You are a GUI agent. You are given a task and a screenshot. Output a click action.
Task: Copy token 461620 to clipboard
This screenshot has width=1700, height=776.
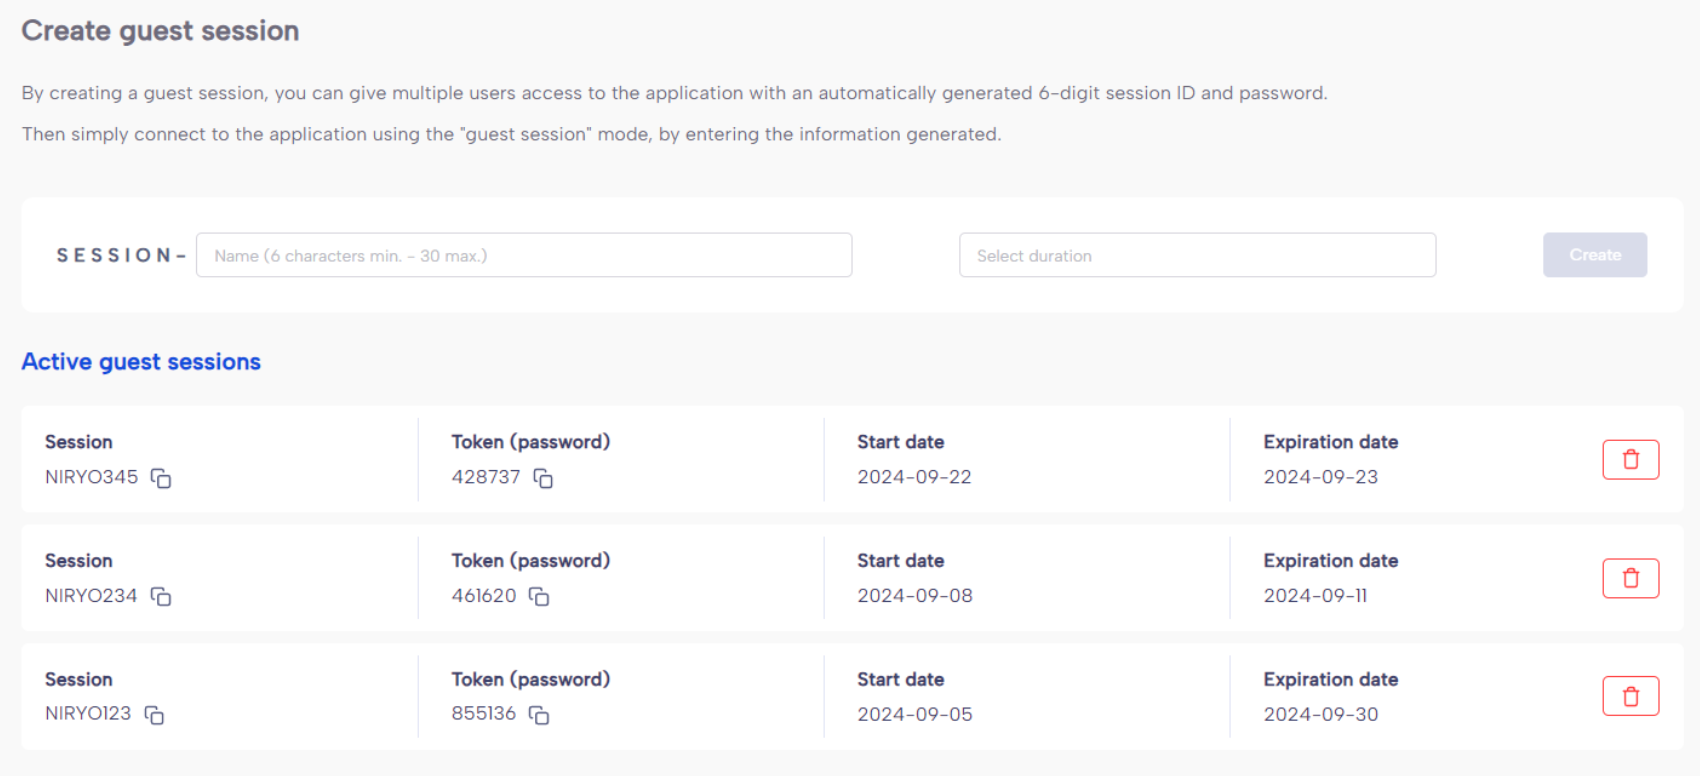pos(539,597)
